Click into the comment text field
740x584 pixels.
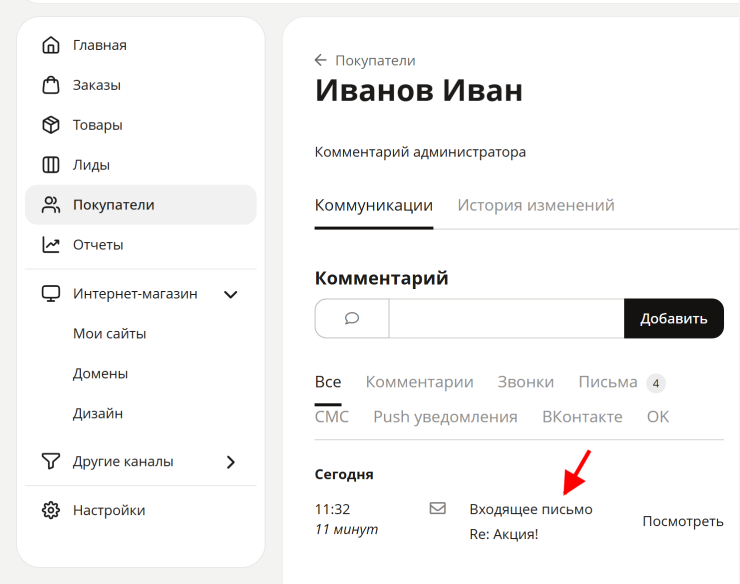[x=506, y=318]
